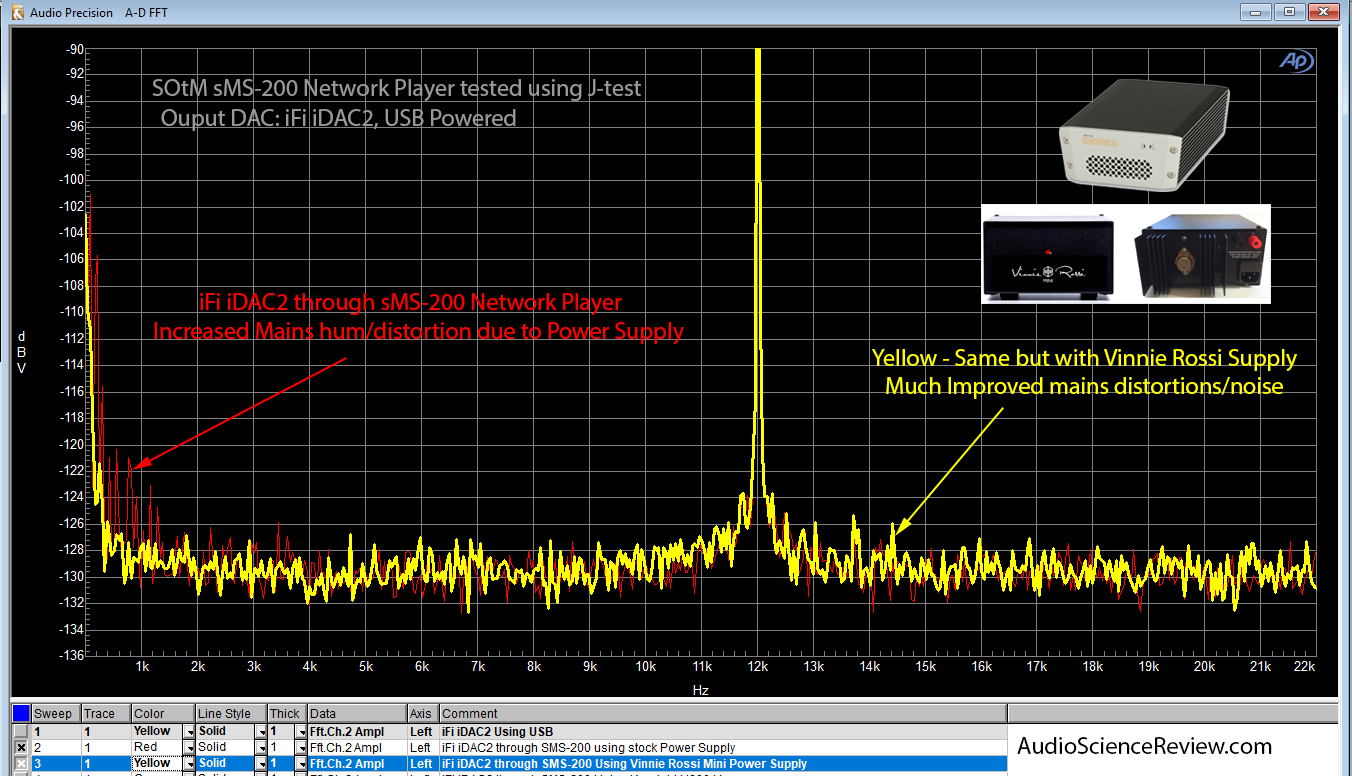1352x776 pixels.
Task: Click the 'Fft.Ch.2 Ampl' data cell in sweep 1
Action: [357, 731]
